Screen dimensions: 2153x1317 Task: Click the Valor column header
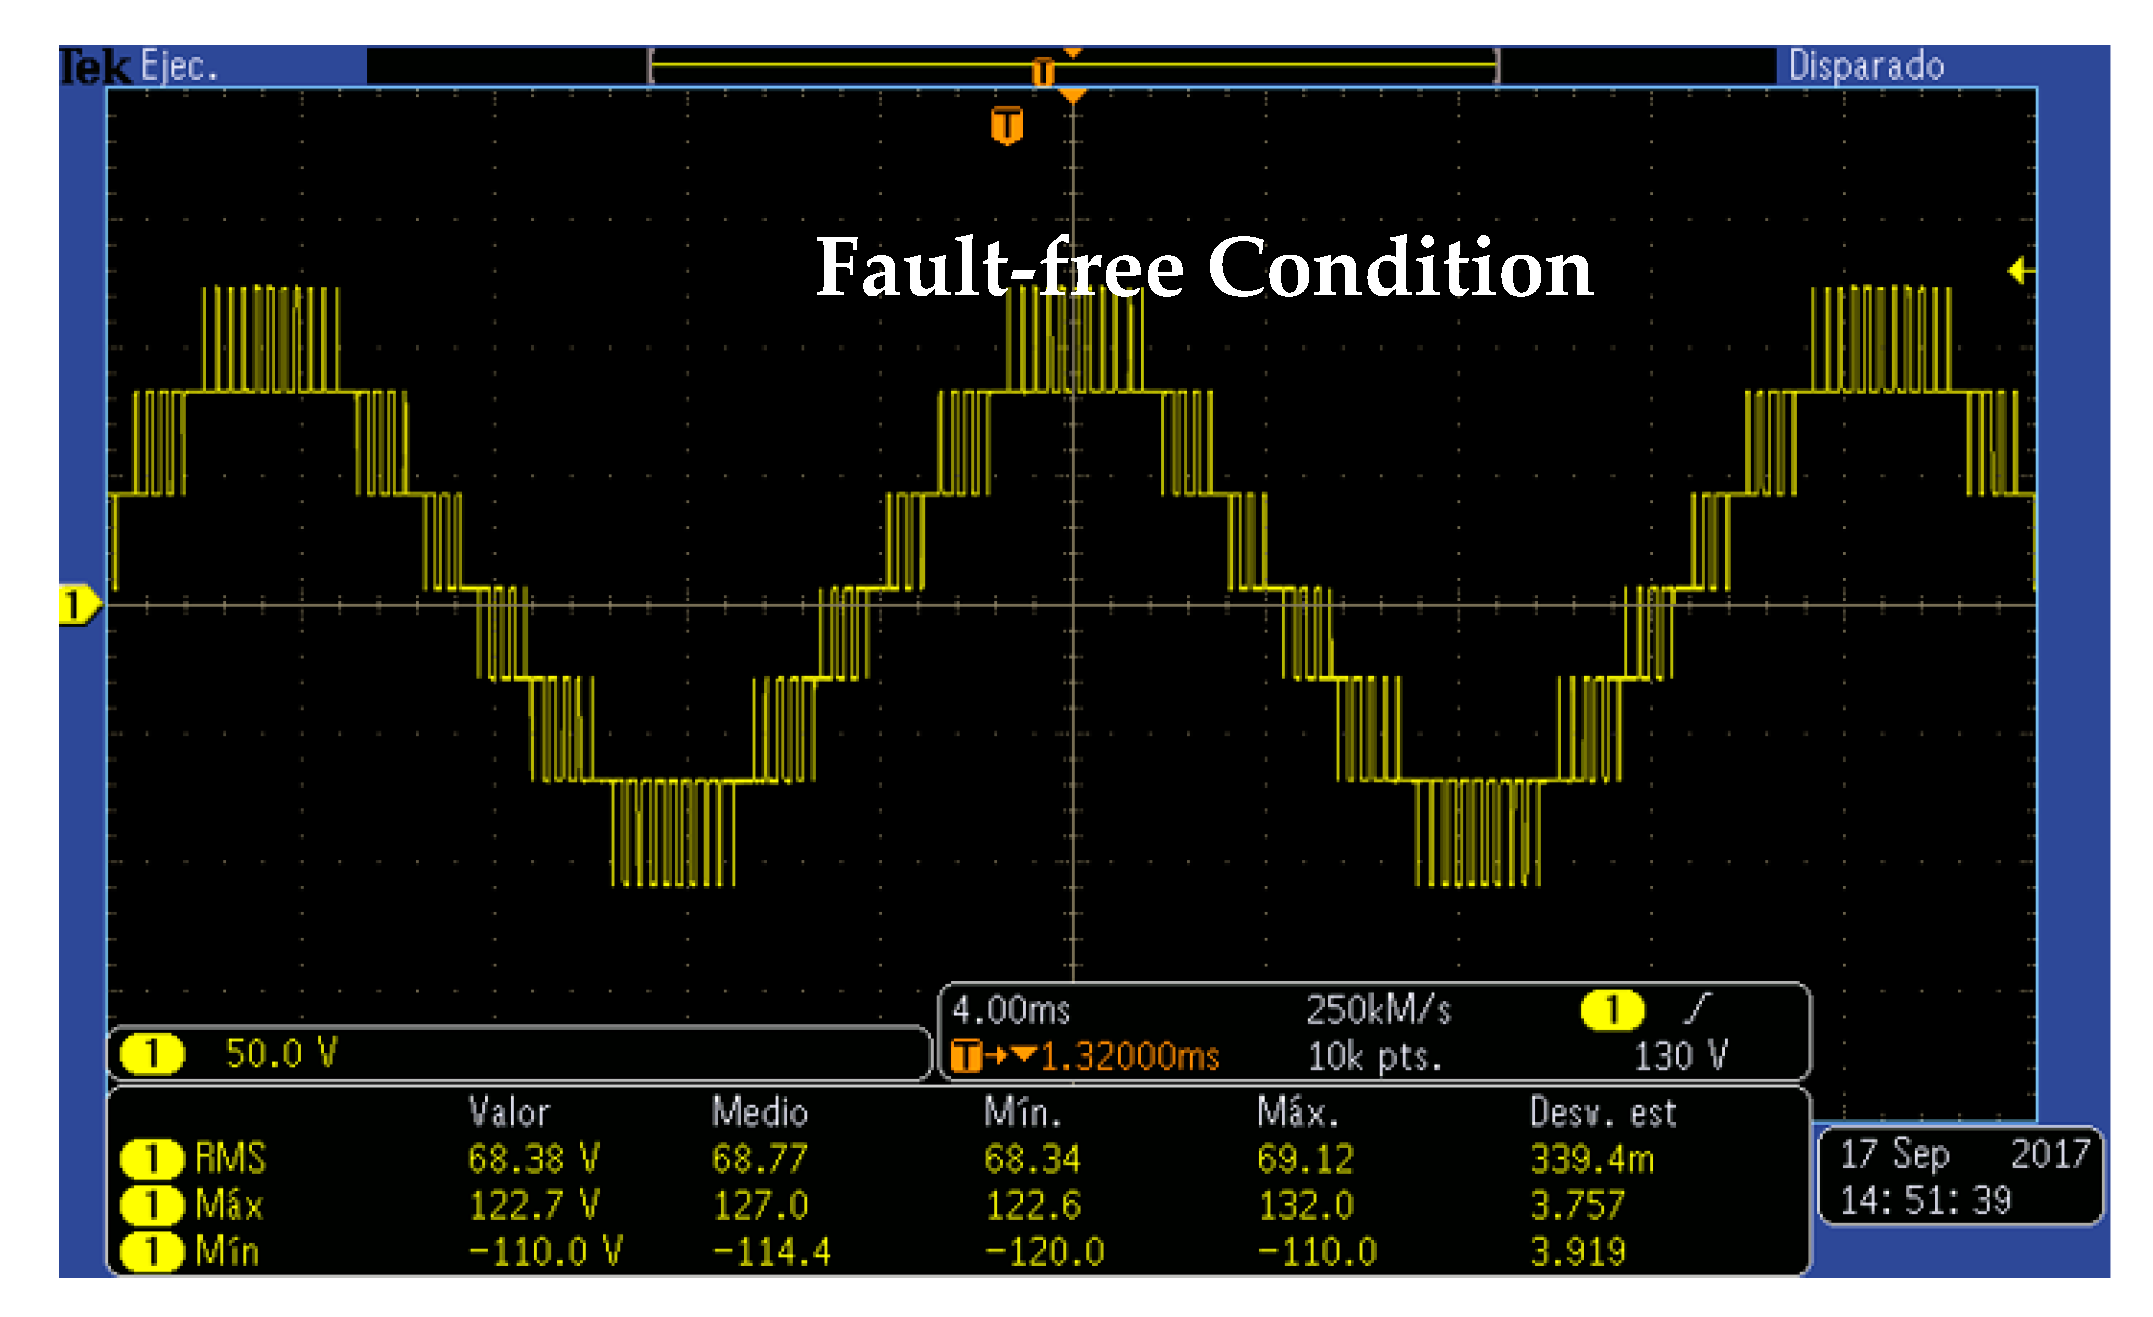[x=509, y=1113]
